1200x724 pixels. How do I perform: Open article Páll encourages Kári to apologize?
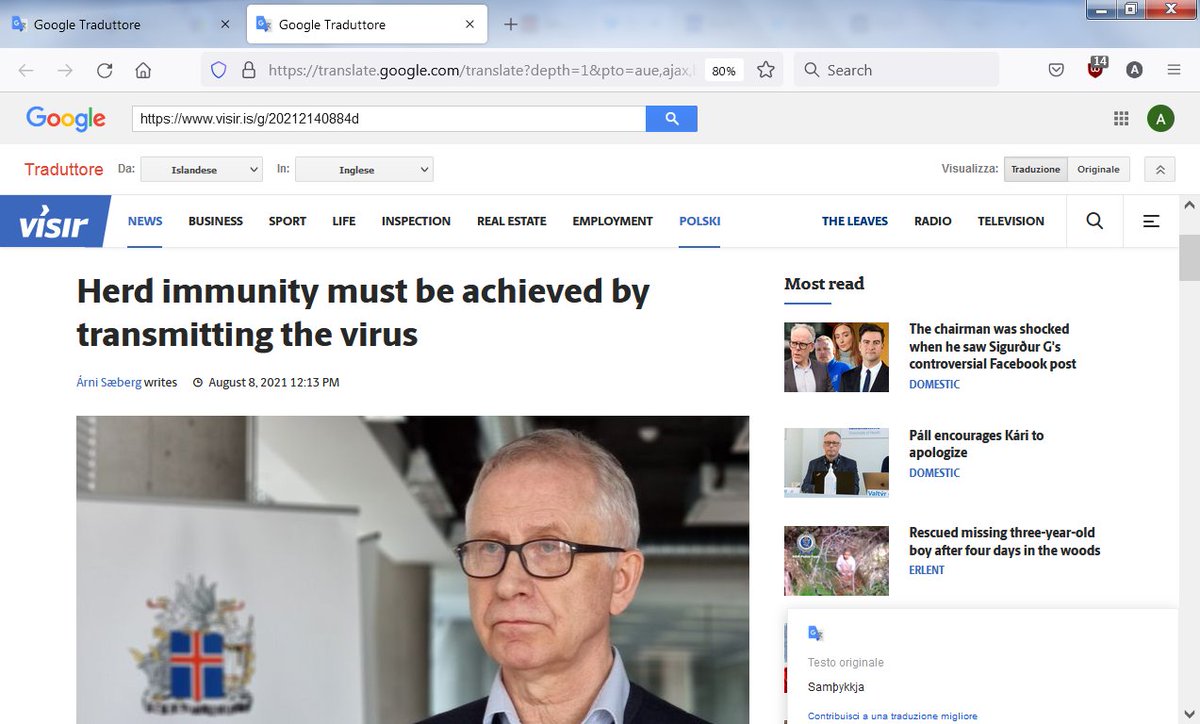click(976, 444)
